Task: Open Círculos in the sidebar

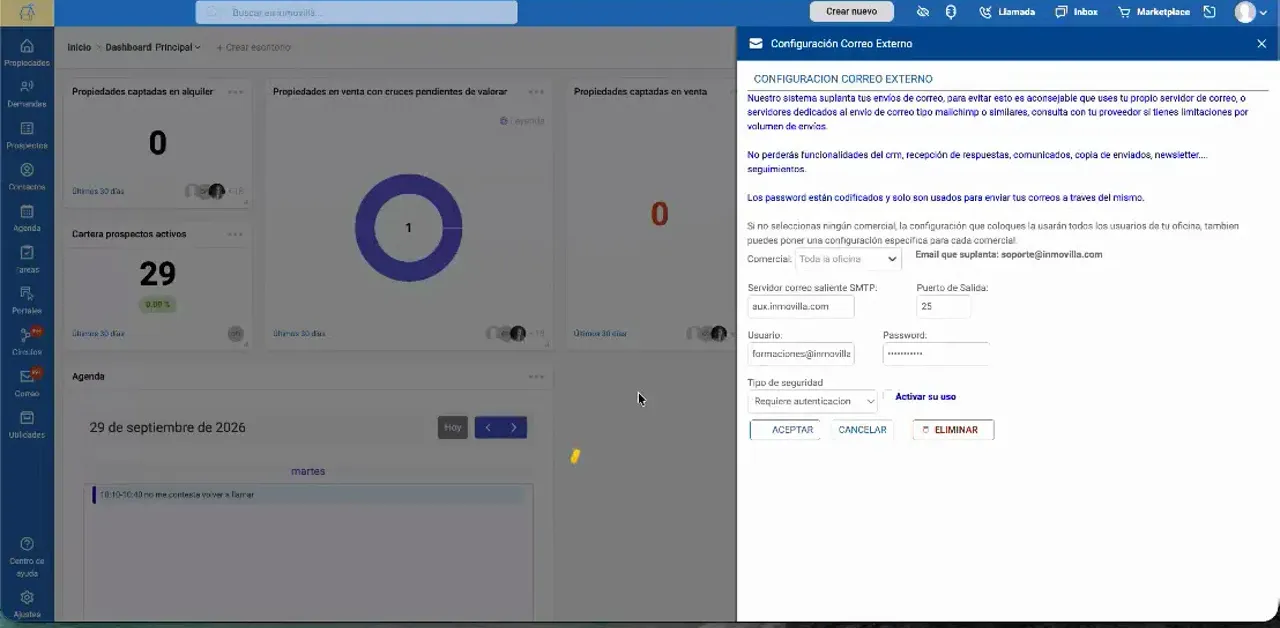Action: coord(27,343)
